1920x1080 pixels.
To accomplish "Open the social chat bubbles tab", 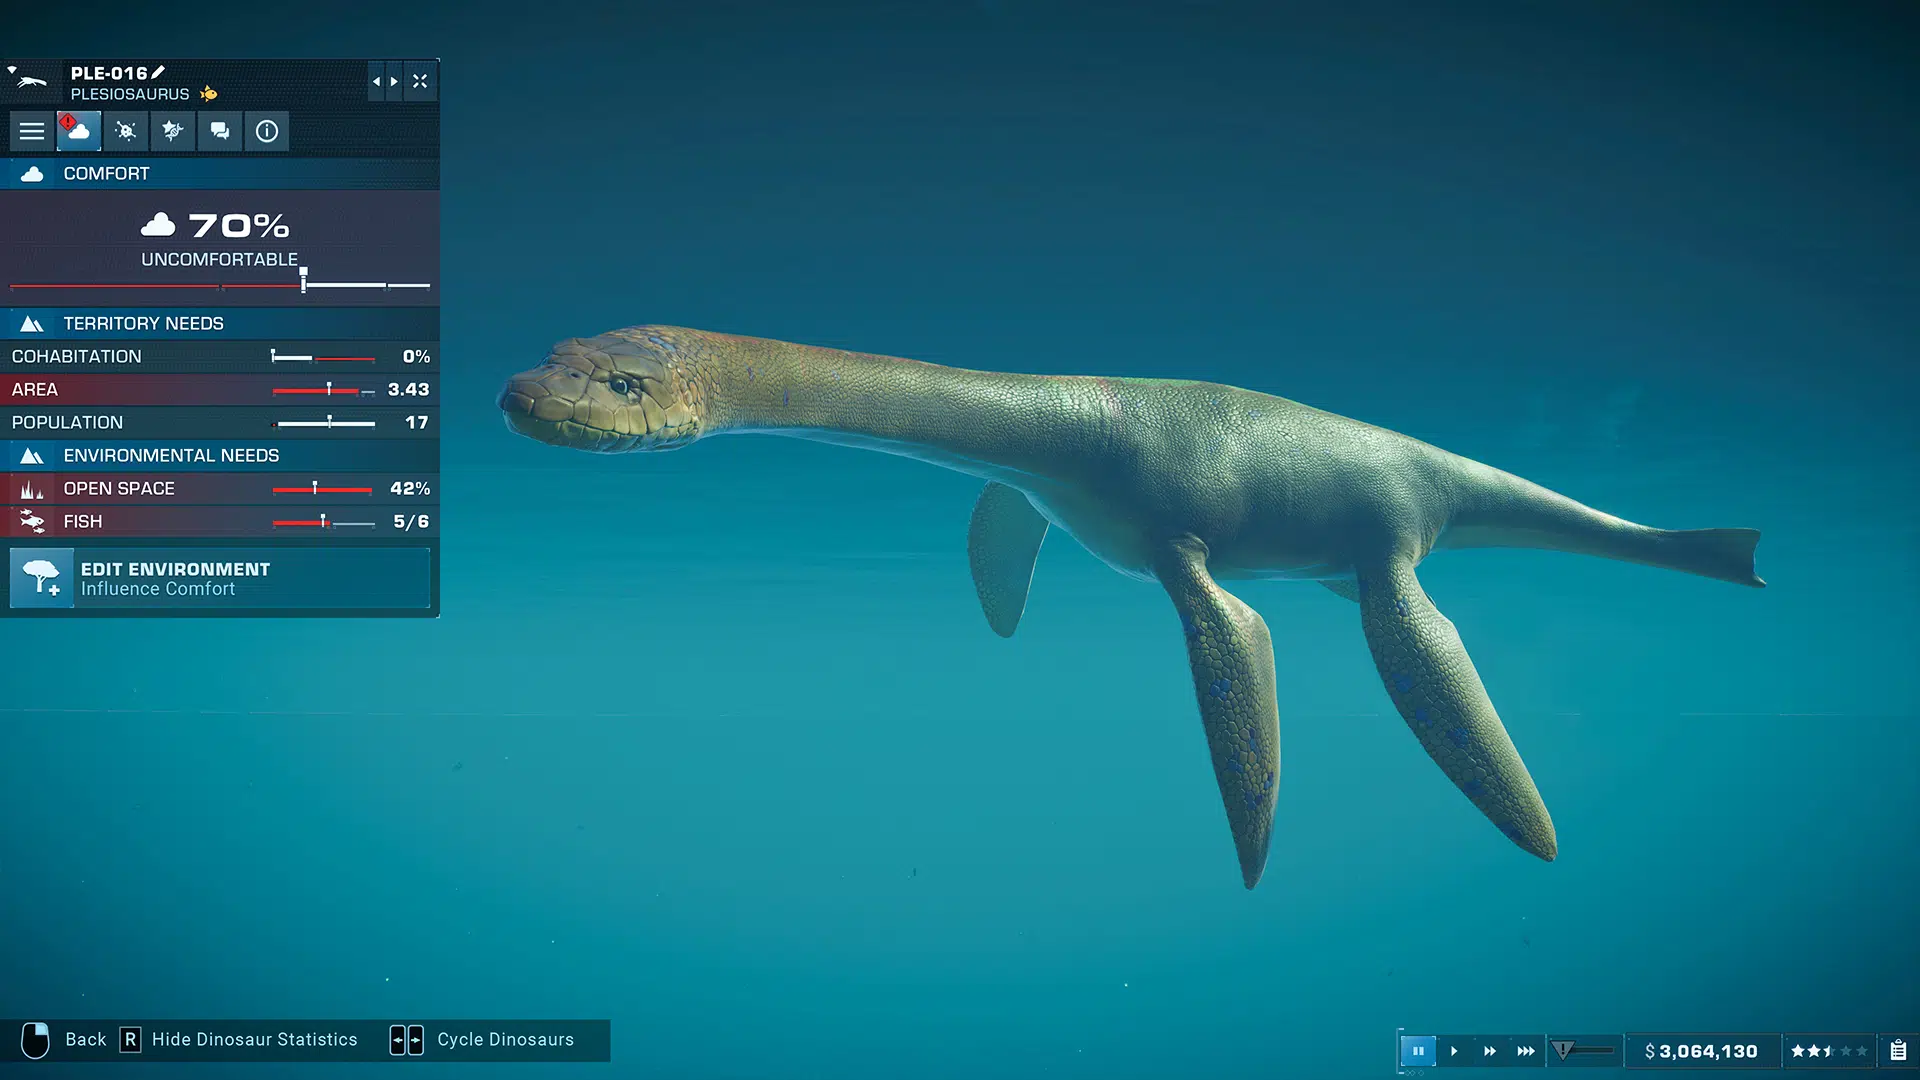I will click(220, 131).
